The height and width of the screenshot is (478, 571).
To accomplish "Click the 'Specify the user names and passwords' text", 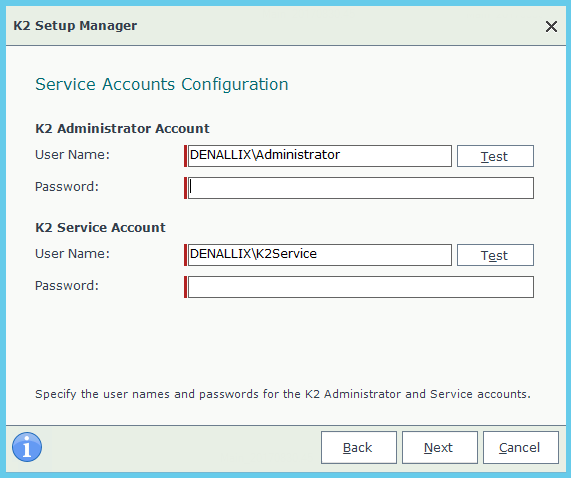I will (283, 394).
